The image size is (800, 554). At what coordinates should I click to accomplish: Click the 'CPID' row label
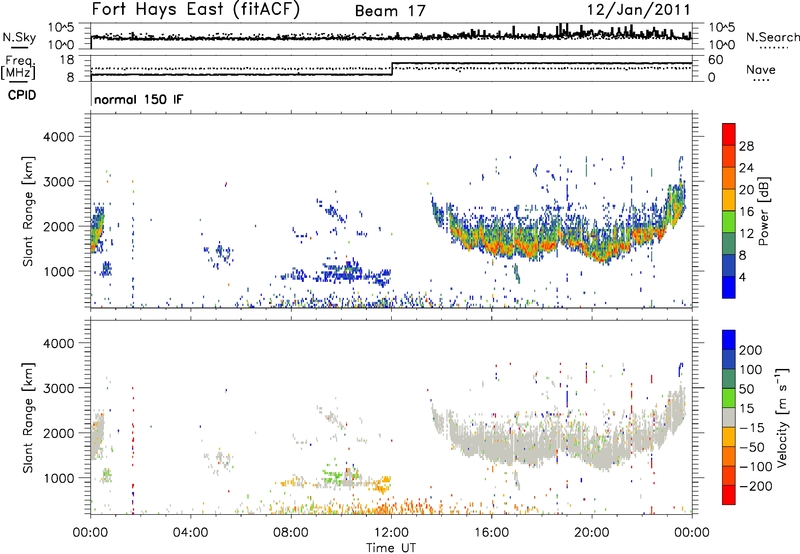(22, 95)
